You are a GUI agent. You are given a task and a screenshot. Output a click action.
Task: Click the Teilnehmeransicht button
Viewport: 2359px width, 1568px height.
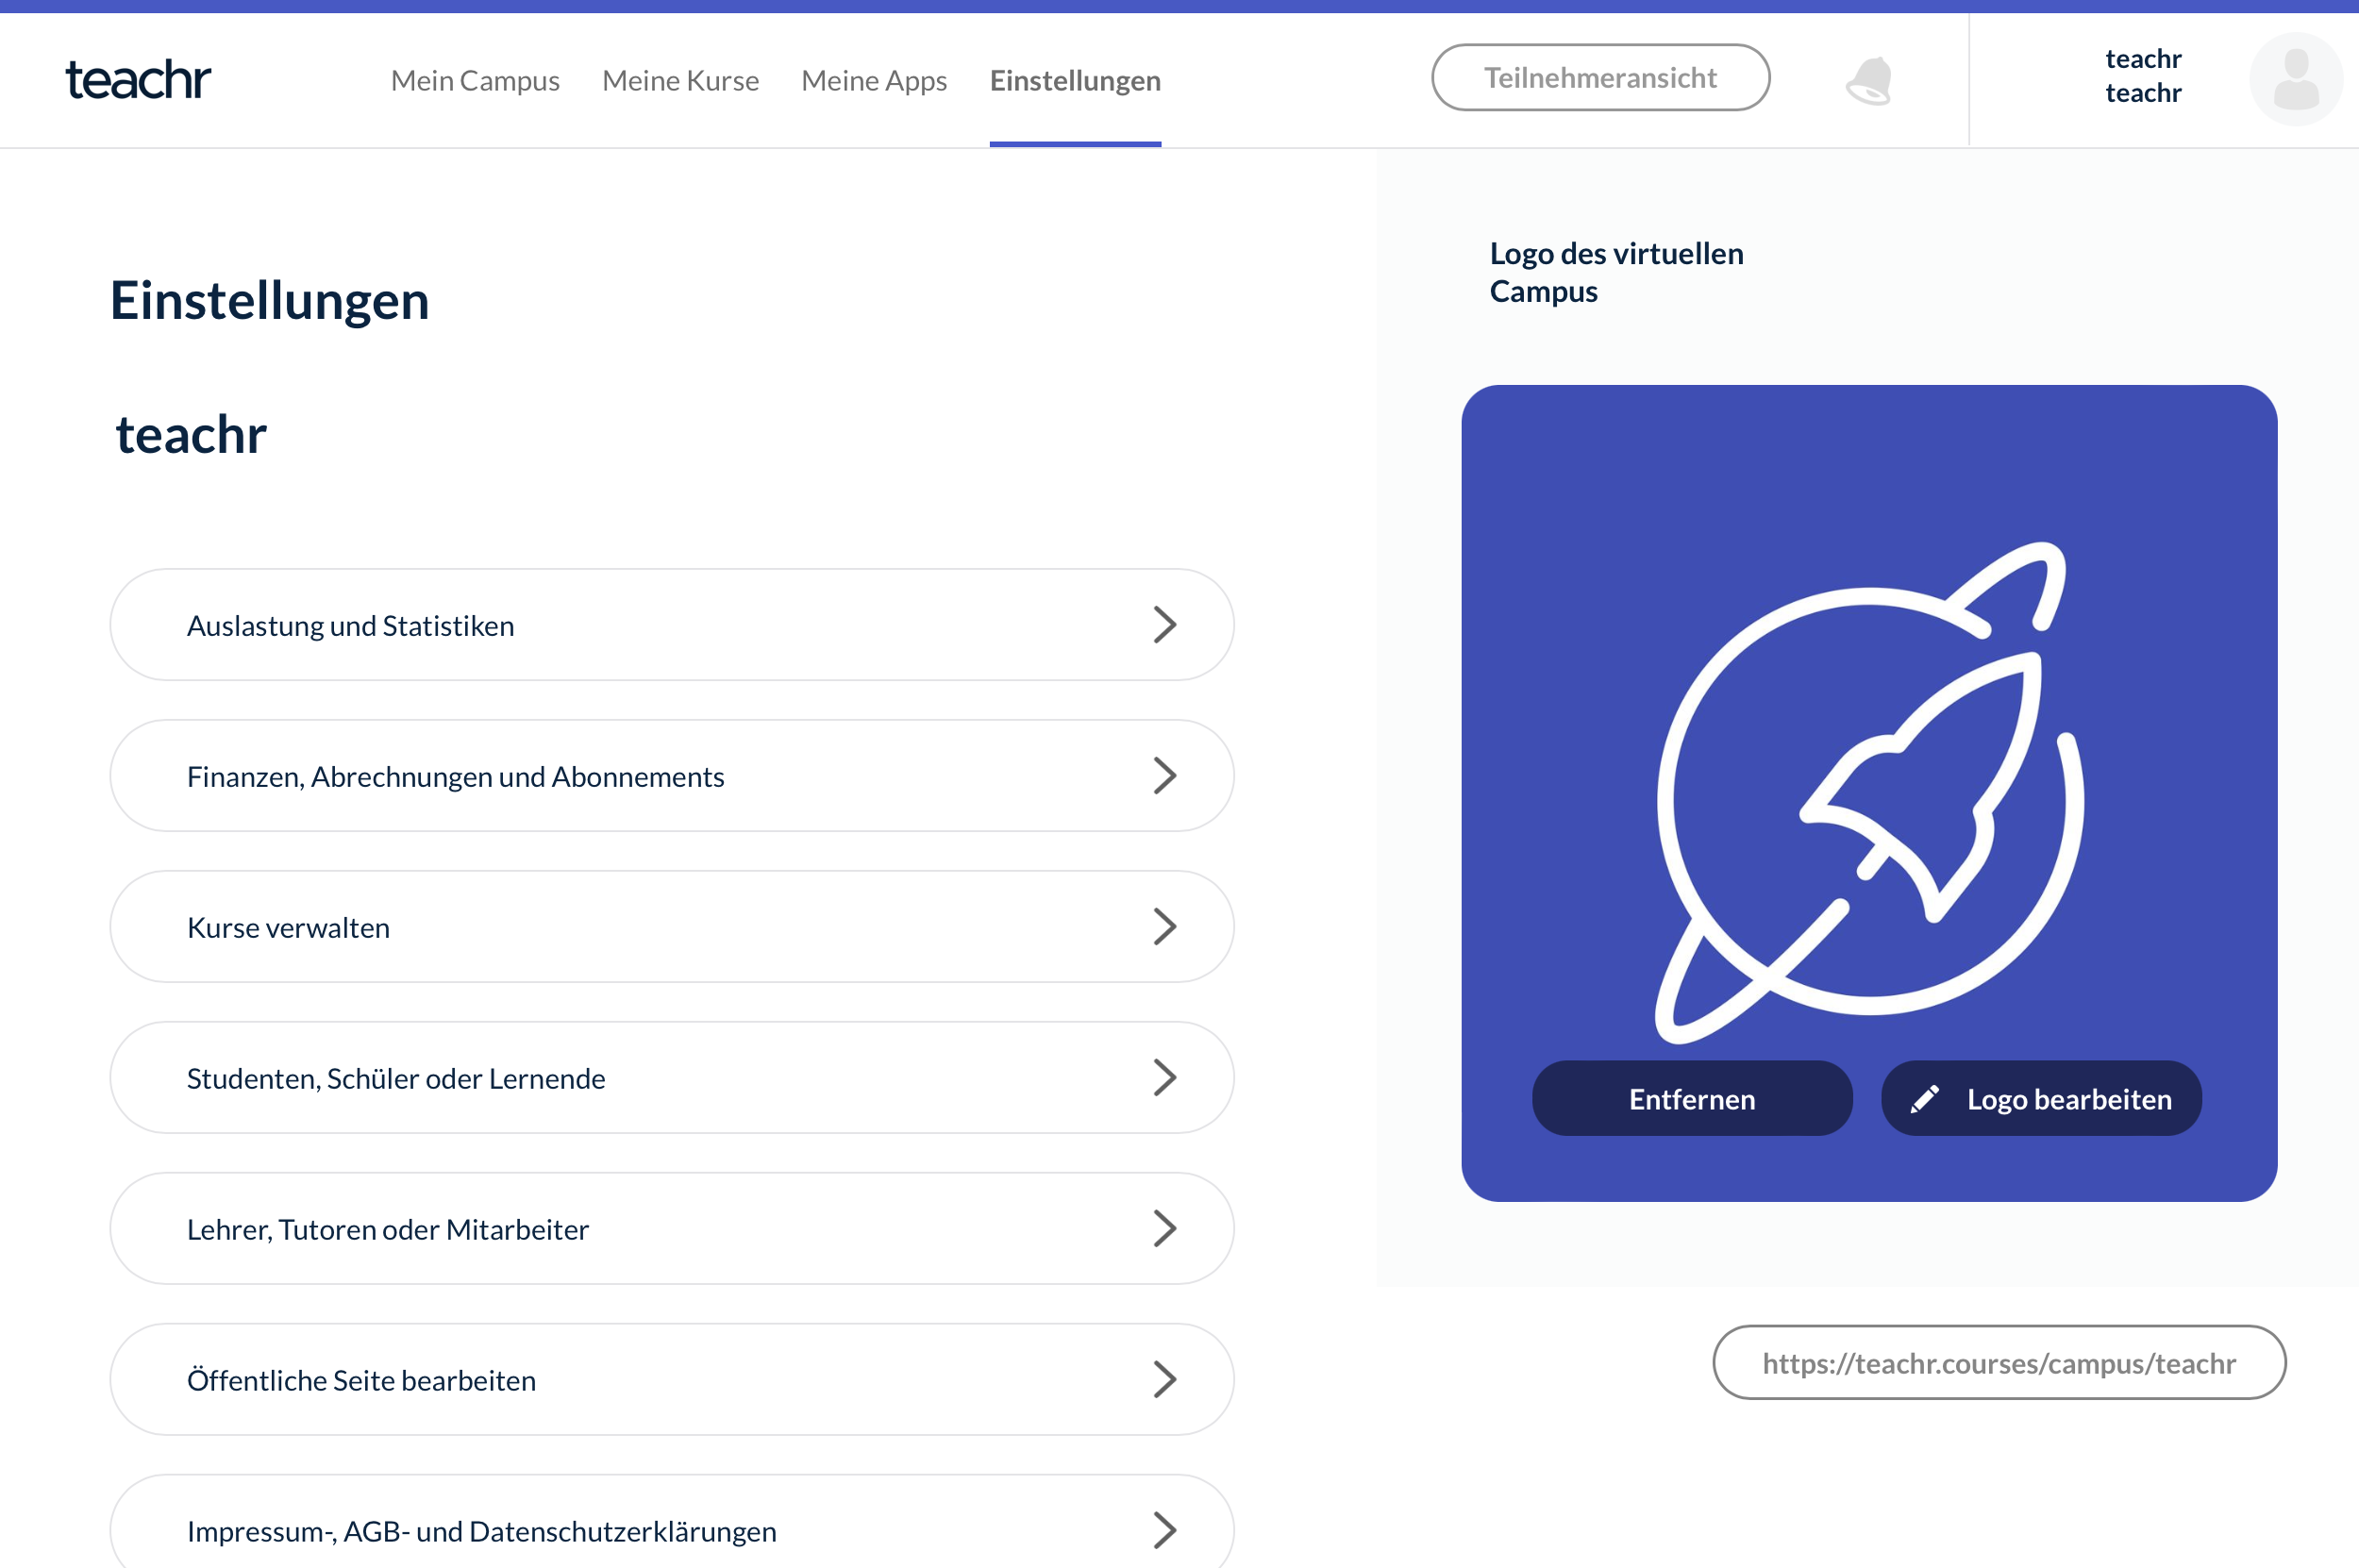coord(1600,78)
